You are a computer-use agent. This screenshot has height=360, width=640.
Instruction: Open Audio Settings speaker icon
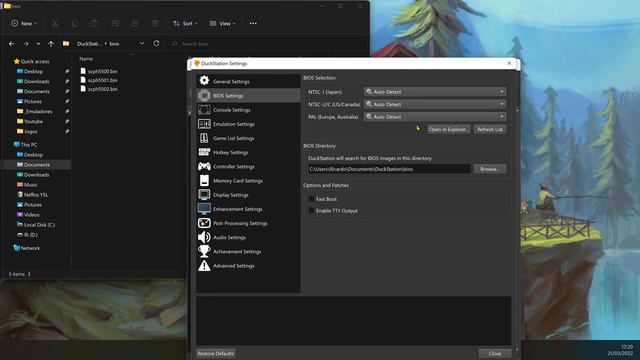(x=204, y=237)
